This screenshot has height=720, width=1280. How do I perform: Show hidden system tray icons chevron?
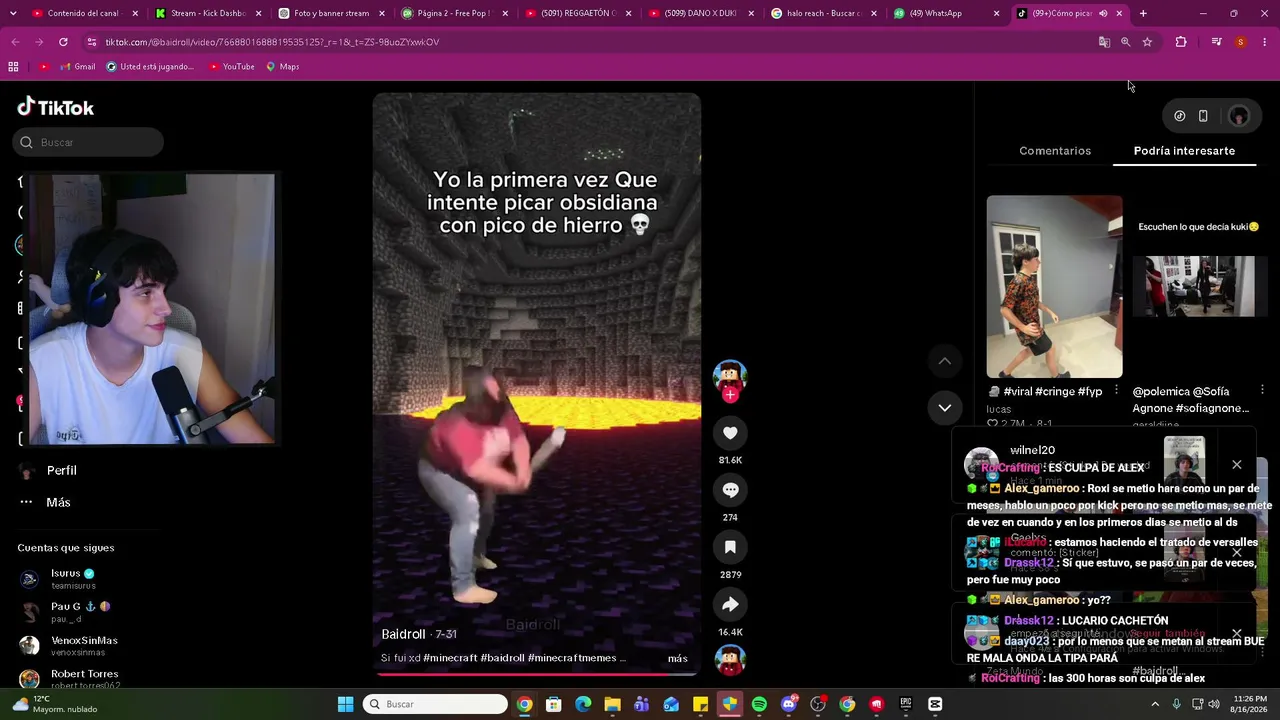point(1155,704)
